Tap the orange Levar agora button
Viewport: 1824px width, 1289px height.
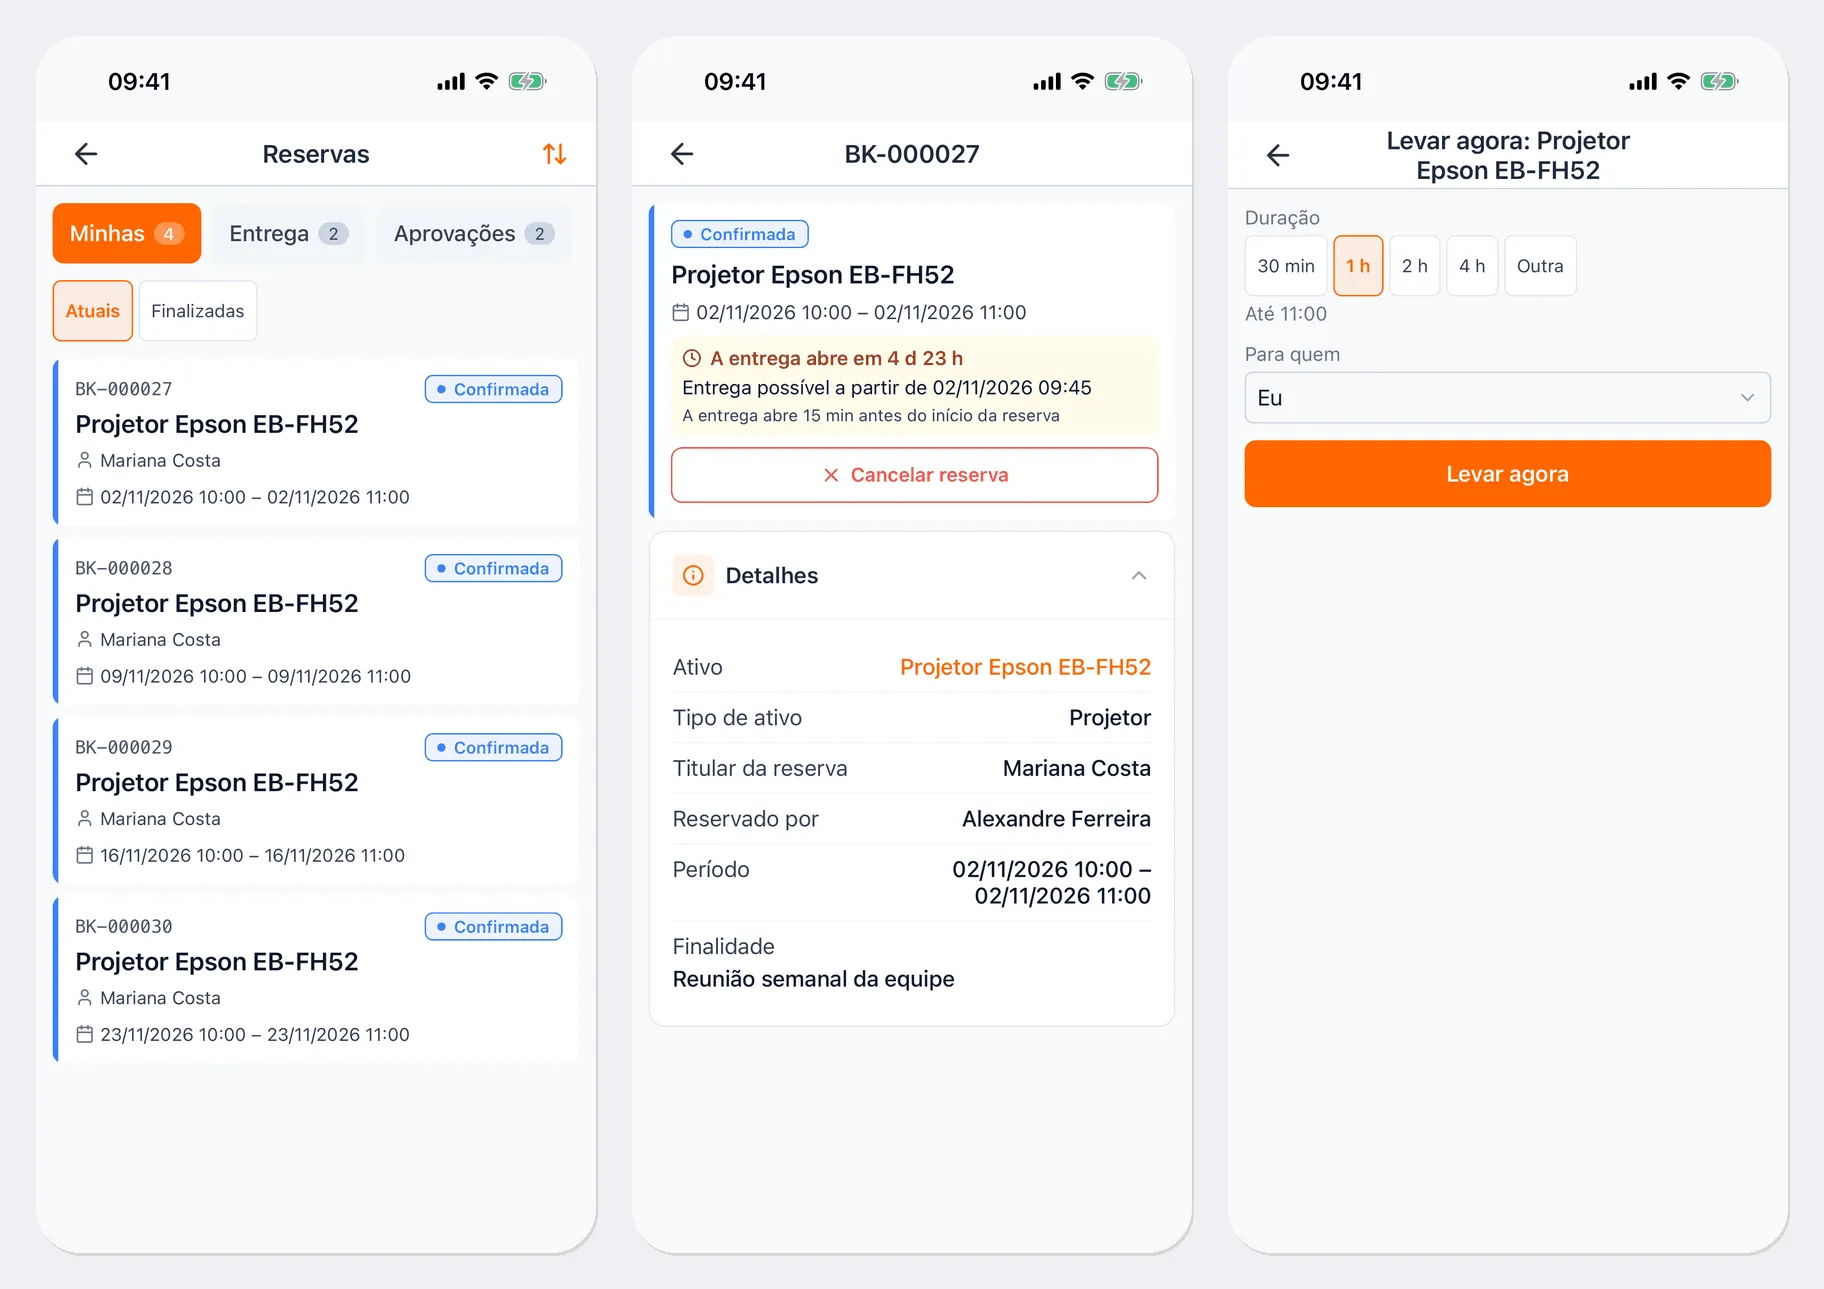(1507, 474)
